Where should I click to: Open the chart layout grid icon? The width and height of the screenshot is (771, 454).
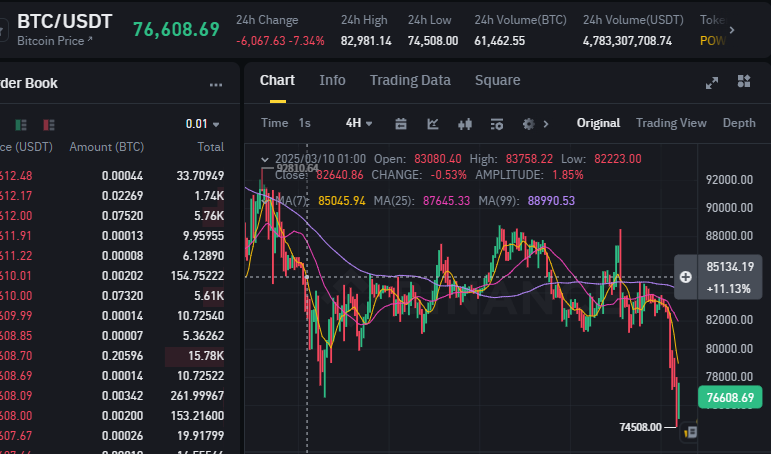pyautogui.click(x=743, y=82)
